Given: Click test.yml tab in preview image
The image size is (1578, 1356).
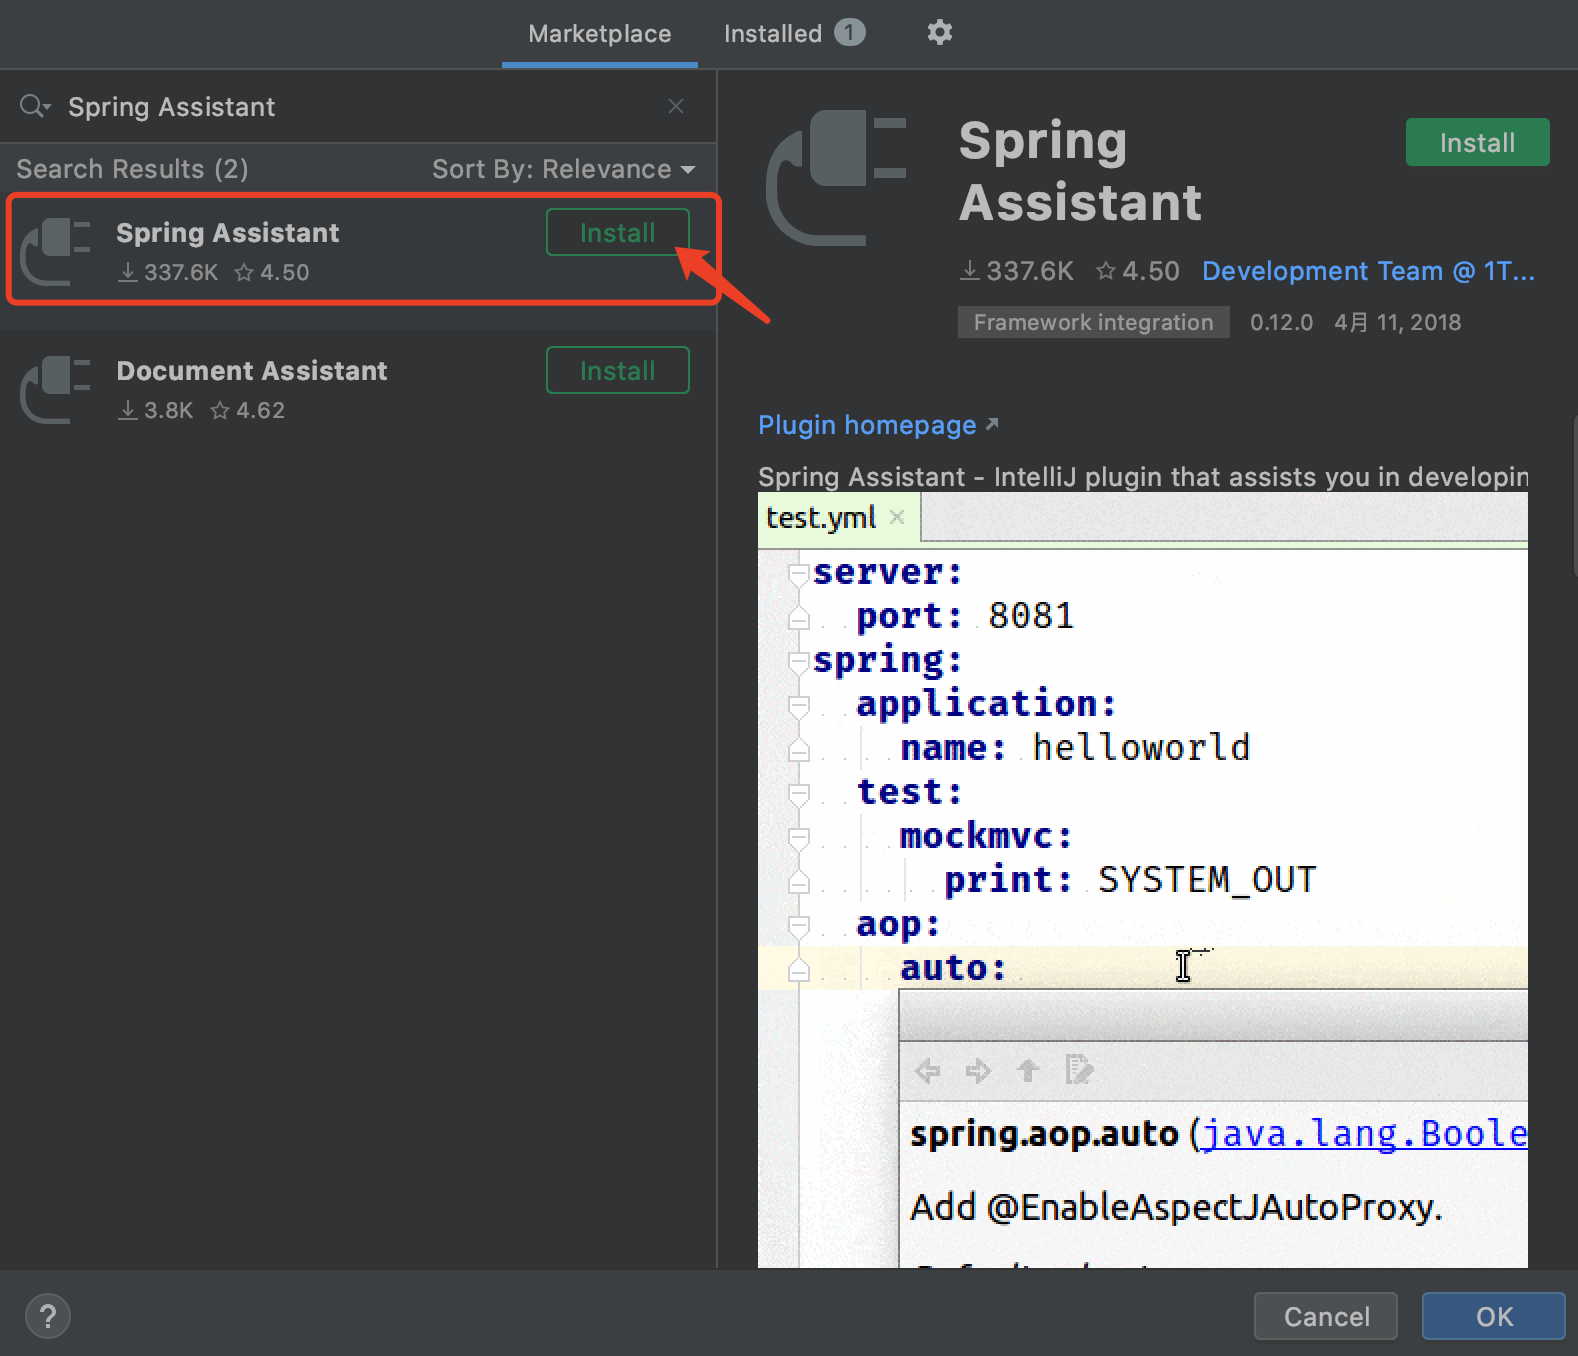Looking at the screenshot, I should tap(838, 518).
